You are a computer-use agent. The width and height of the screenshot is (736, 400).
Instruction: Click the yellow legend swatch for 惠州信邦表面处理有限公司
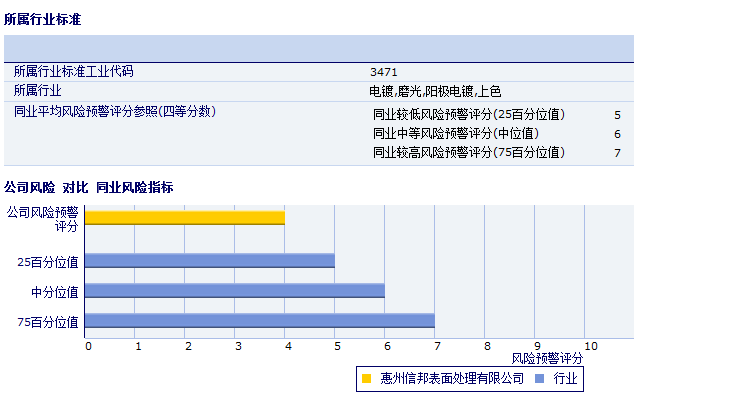pyautogui.click(x=366, y=379)
